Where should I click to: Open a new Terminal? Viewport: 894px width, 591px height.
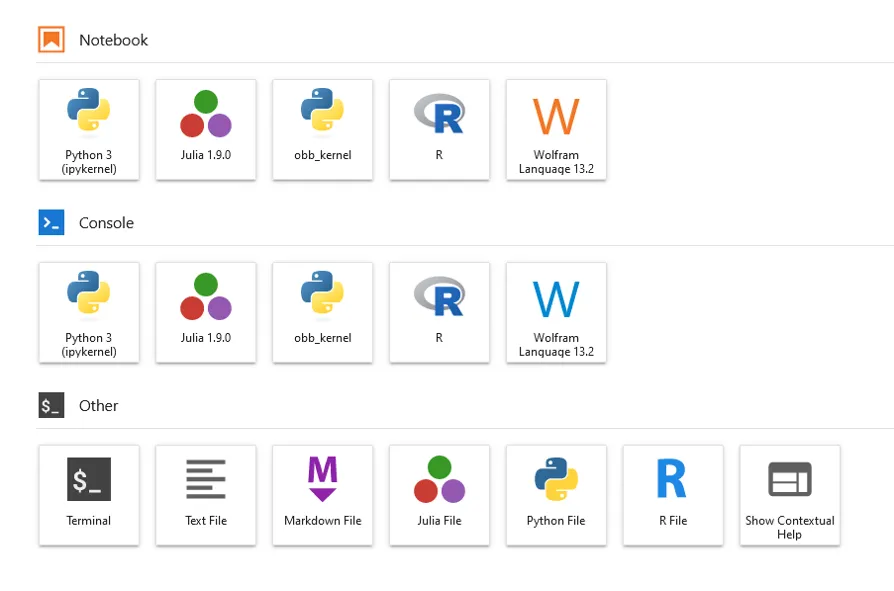89,496
